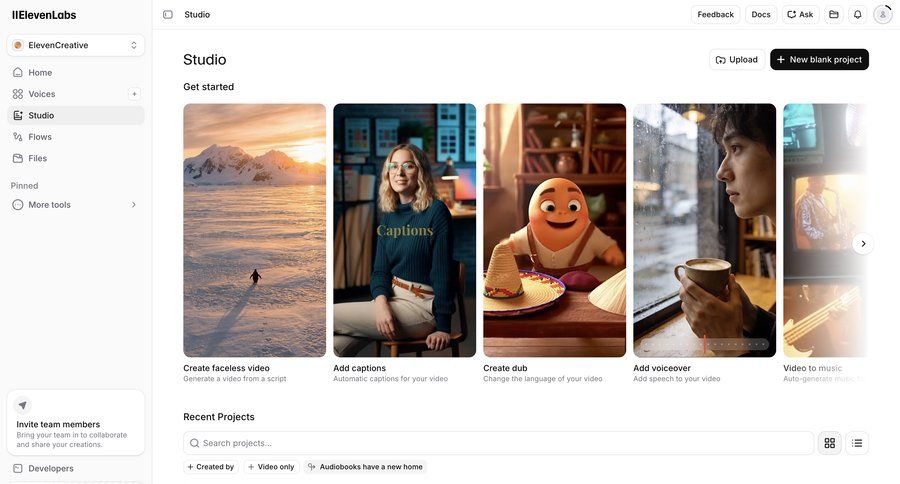Click the Recent Projects heading
The width and height of the screenshot is (900, 484).
coord(219,417)
